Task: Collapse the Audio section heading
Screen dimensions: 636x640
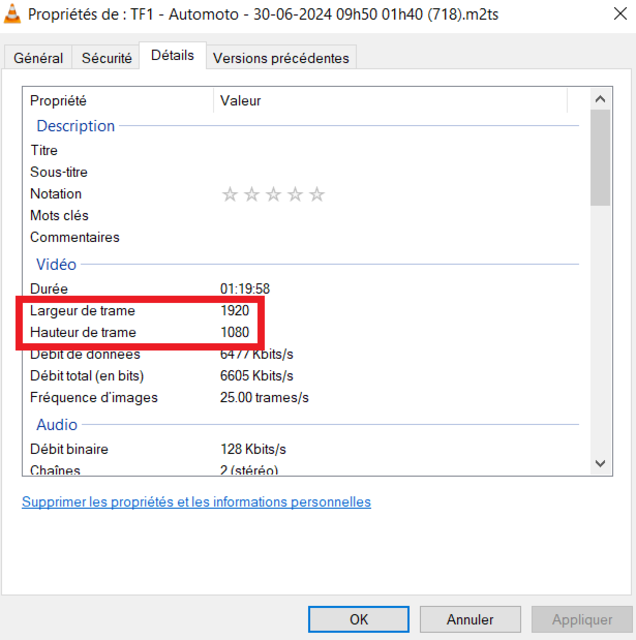Action: pyautogui.click(x=57, y=424)
